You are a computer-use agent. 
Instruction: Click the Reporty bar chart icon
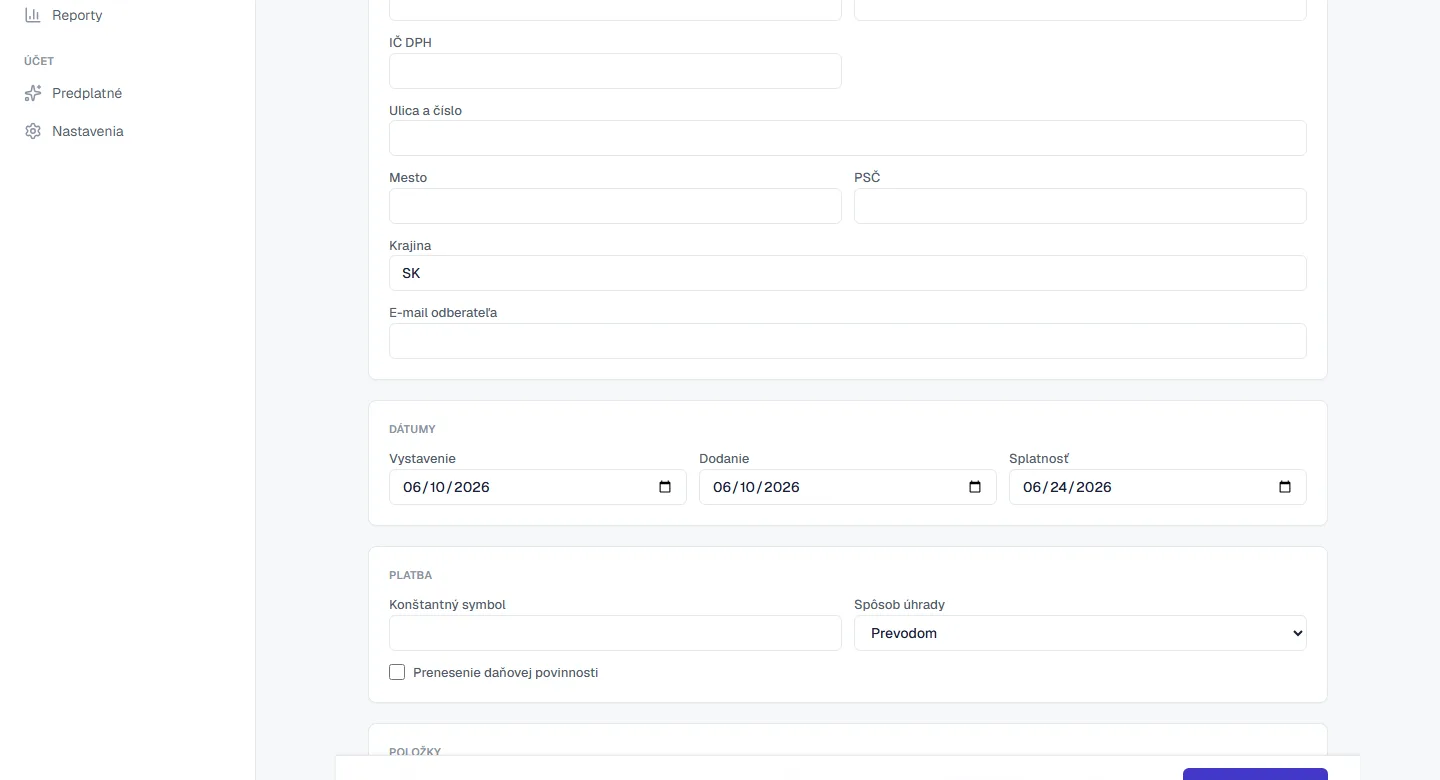tap(33, 15)
